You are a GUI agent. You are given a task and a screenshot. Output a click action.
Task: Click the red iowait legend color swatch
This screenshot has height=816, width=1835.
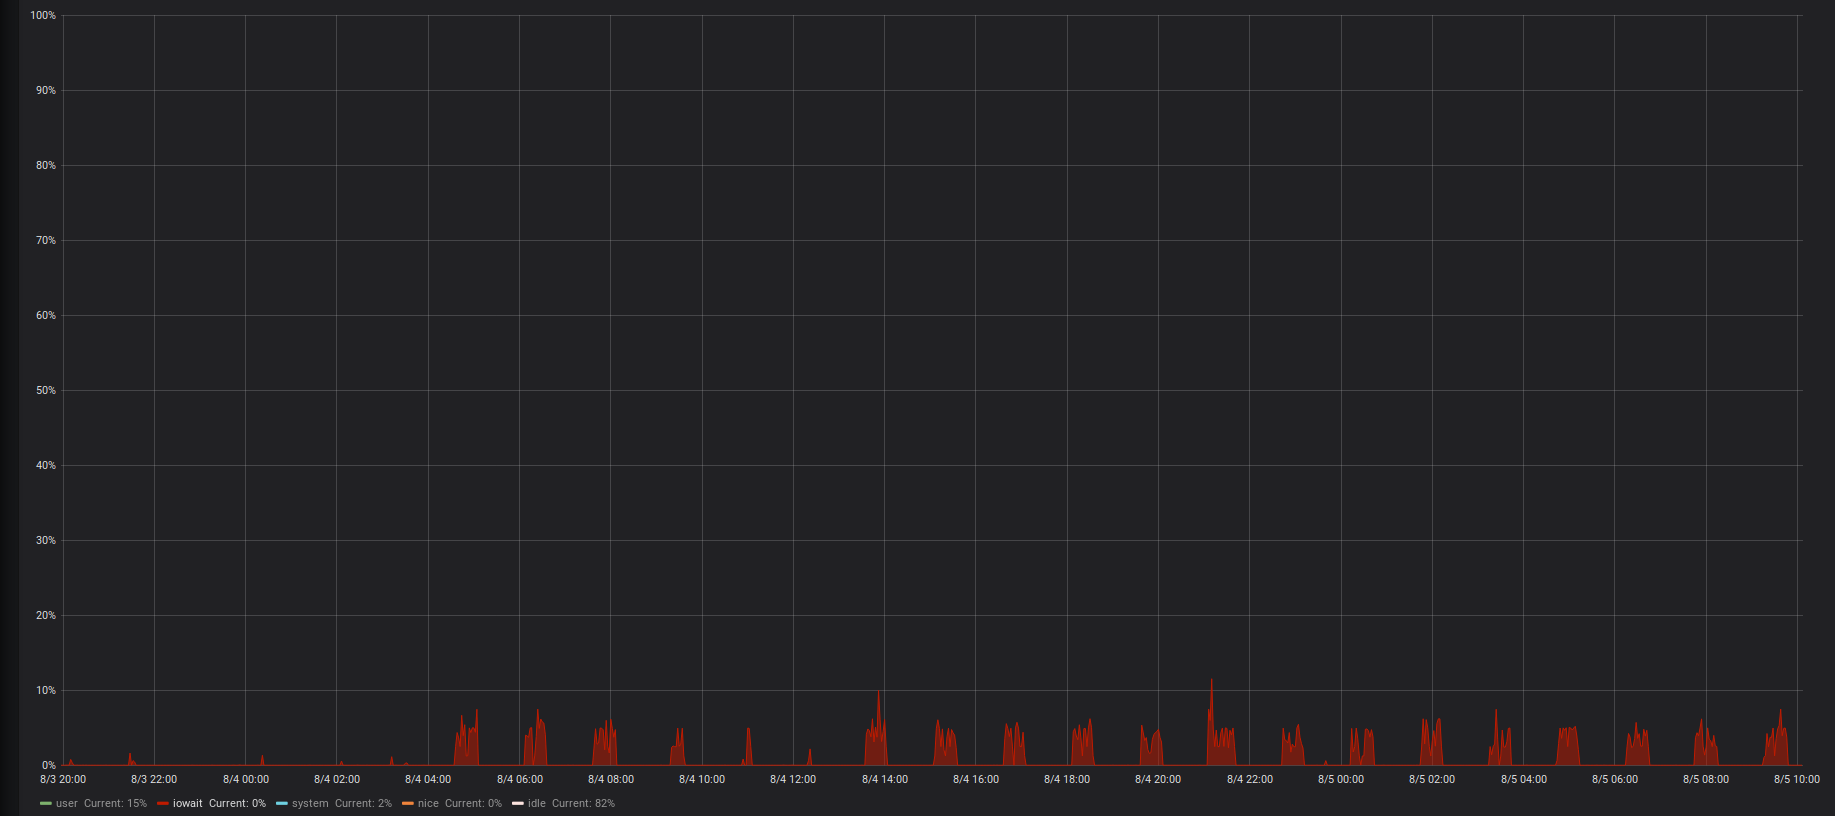point(162,804)
